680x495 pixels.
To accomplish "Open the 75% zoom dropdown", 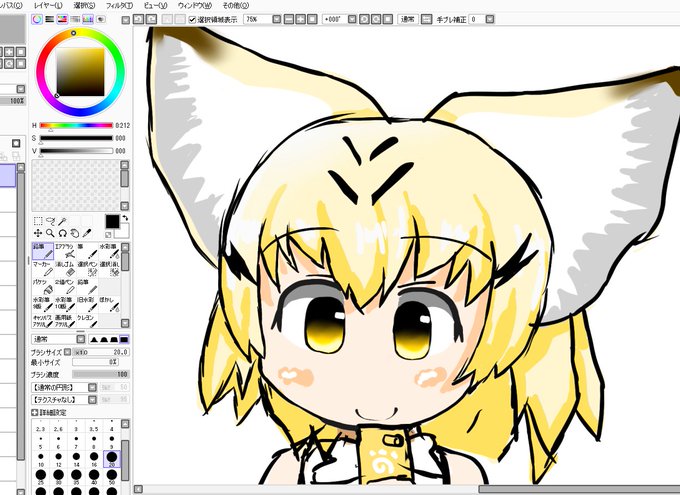I will tap(277, 20).
